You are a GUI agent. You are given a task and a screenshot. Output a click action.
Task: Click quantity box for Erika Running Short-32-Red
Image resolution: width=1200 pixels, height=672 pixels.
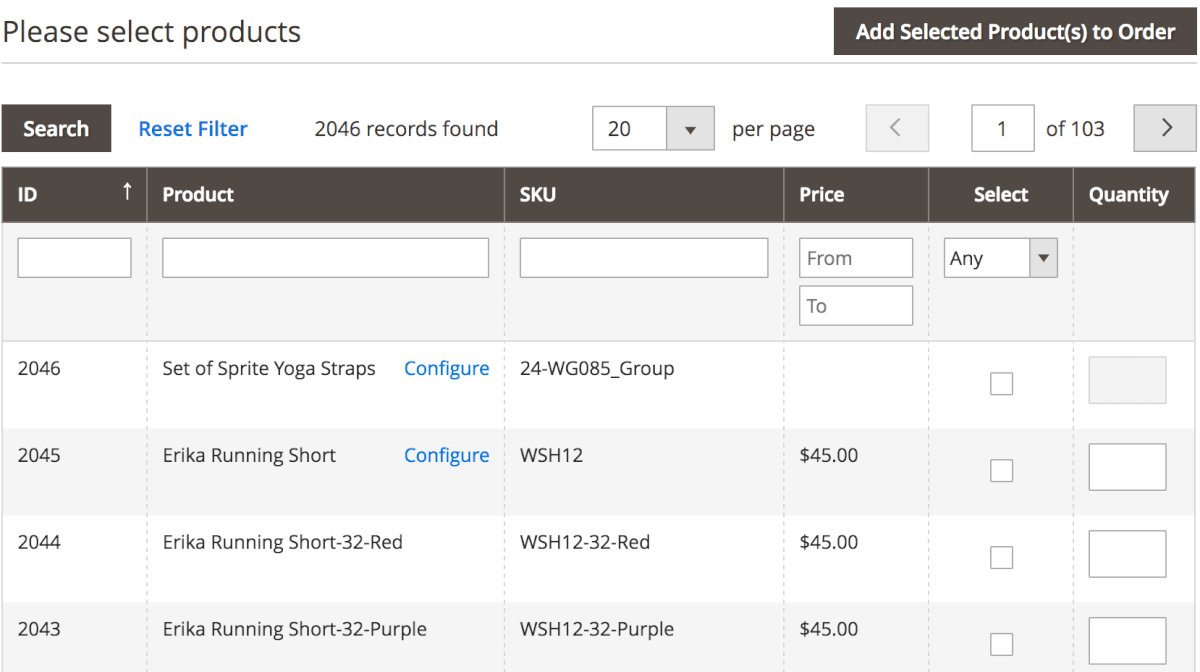click(x=1127, y=554)
